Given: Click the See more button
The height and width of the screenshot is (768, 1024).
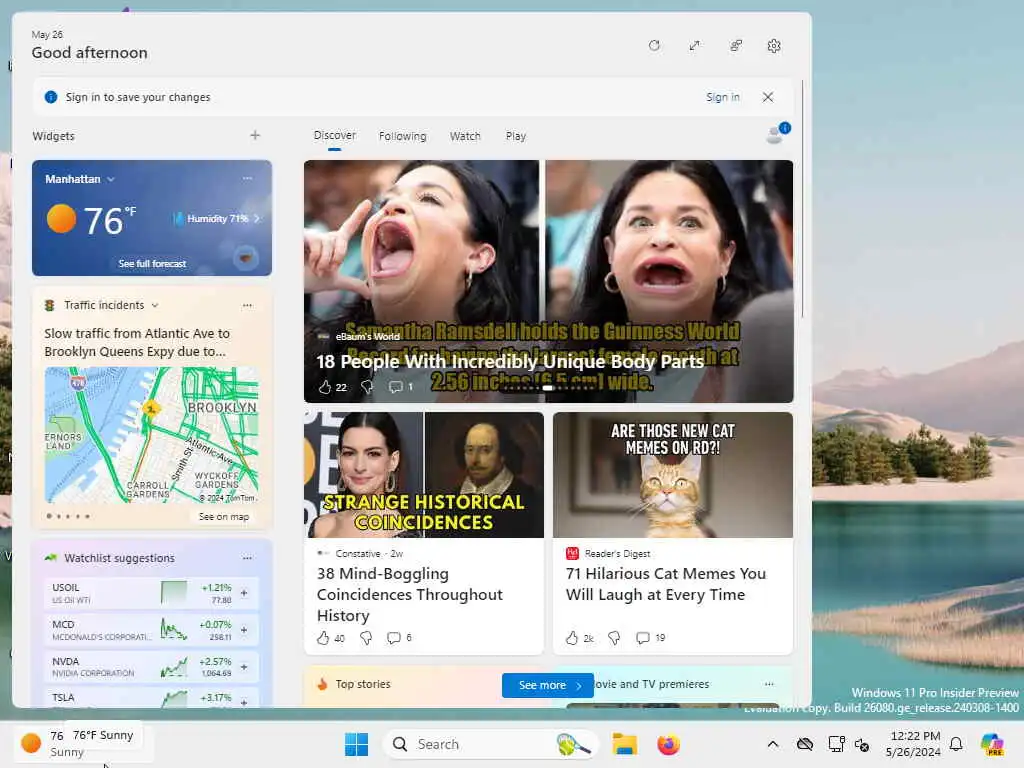Looking at the screenshot, I should pyautogui.click(x=548, y=685).
